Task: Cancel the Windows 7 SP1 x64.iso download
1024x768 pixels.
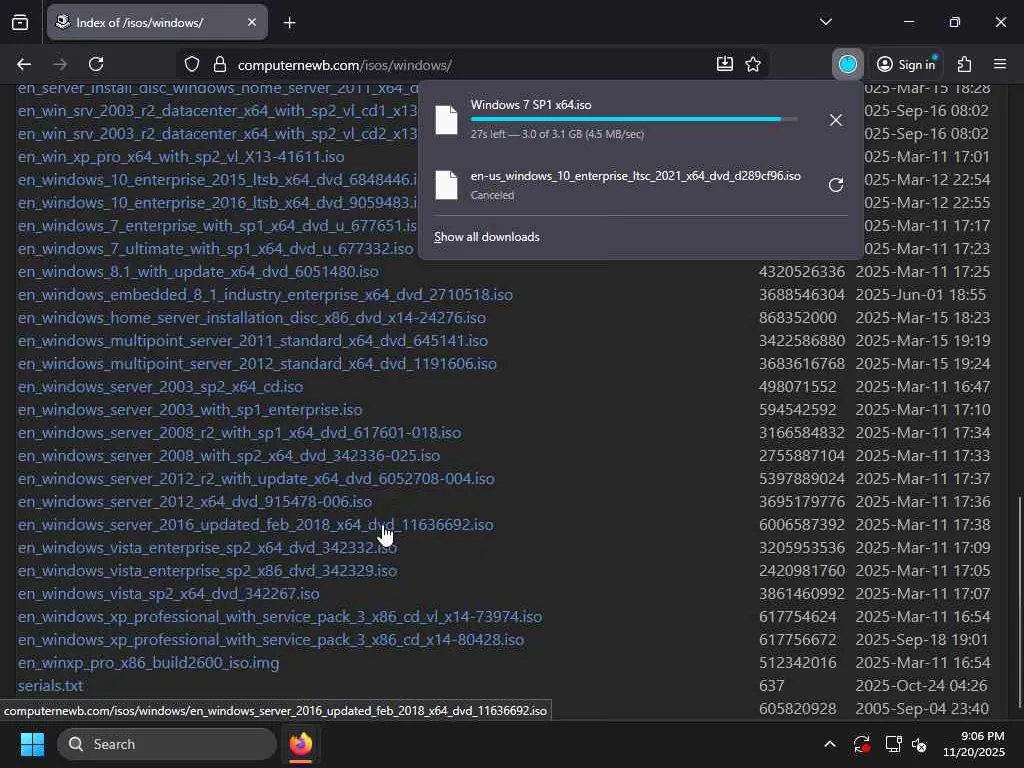Action: (835, 120)
